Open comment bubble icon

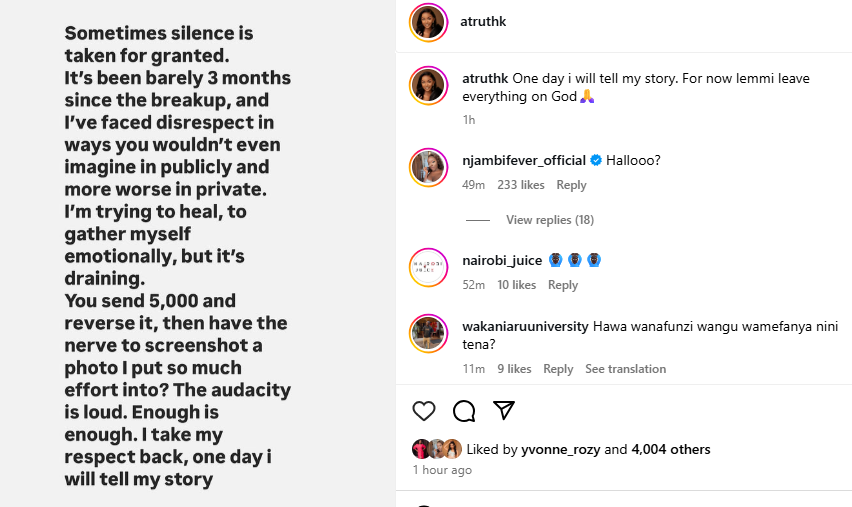[x=464, y=411]
